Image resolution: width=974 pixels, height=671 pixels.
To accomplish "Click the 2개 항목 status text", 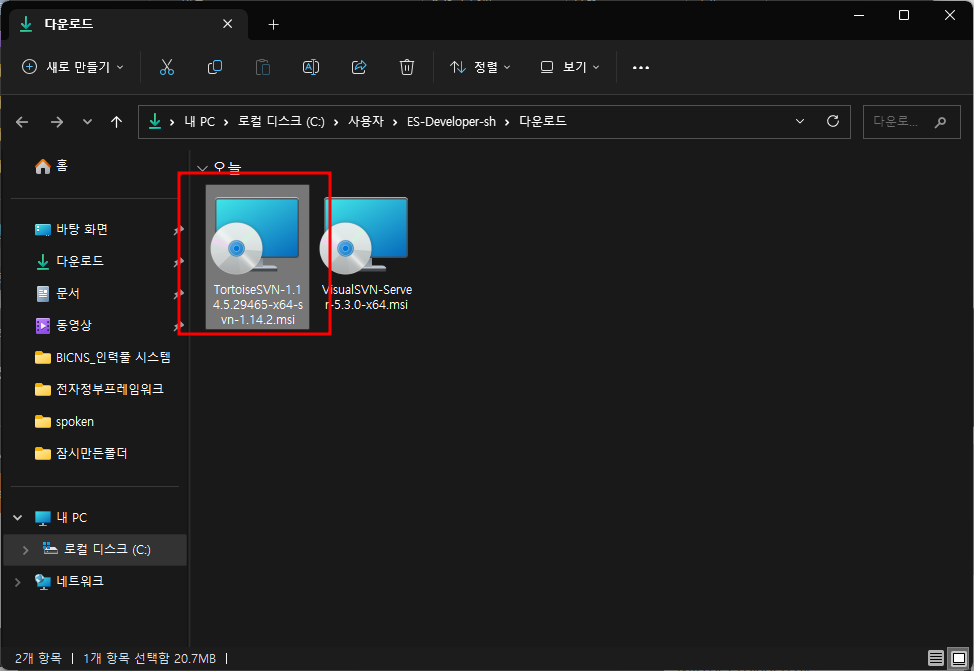I will 39,658.
